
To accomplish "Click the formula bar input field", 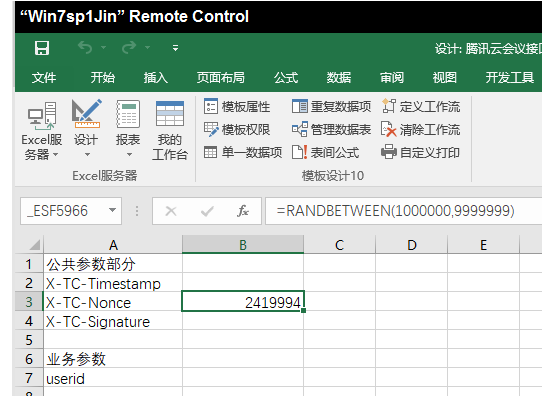I will click(x=403, y=211).
